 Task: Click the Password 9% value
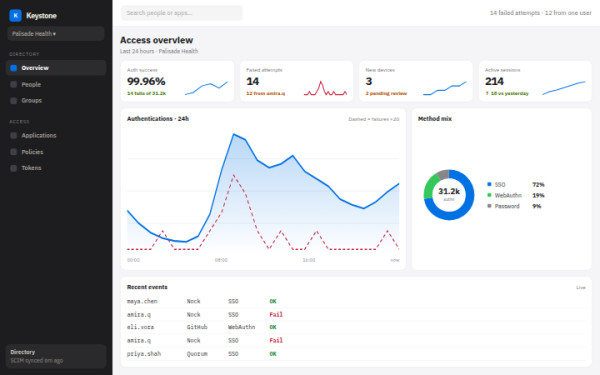(x=537, y=206)
